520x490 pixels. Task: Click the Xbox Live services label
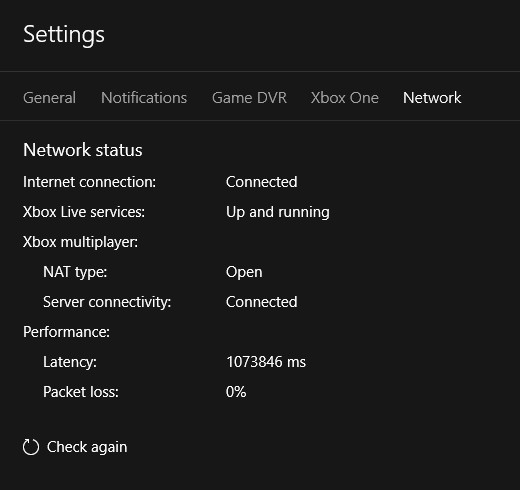coord(84,212)
